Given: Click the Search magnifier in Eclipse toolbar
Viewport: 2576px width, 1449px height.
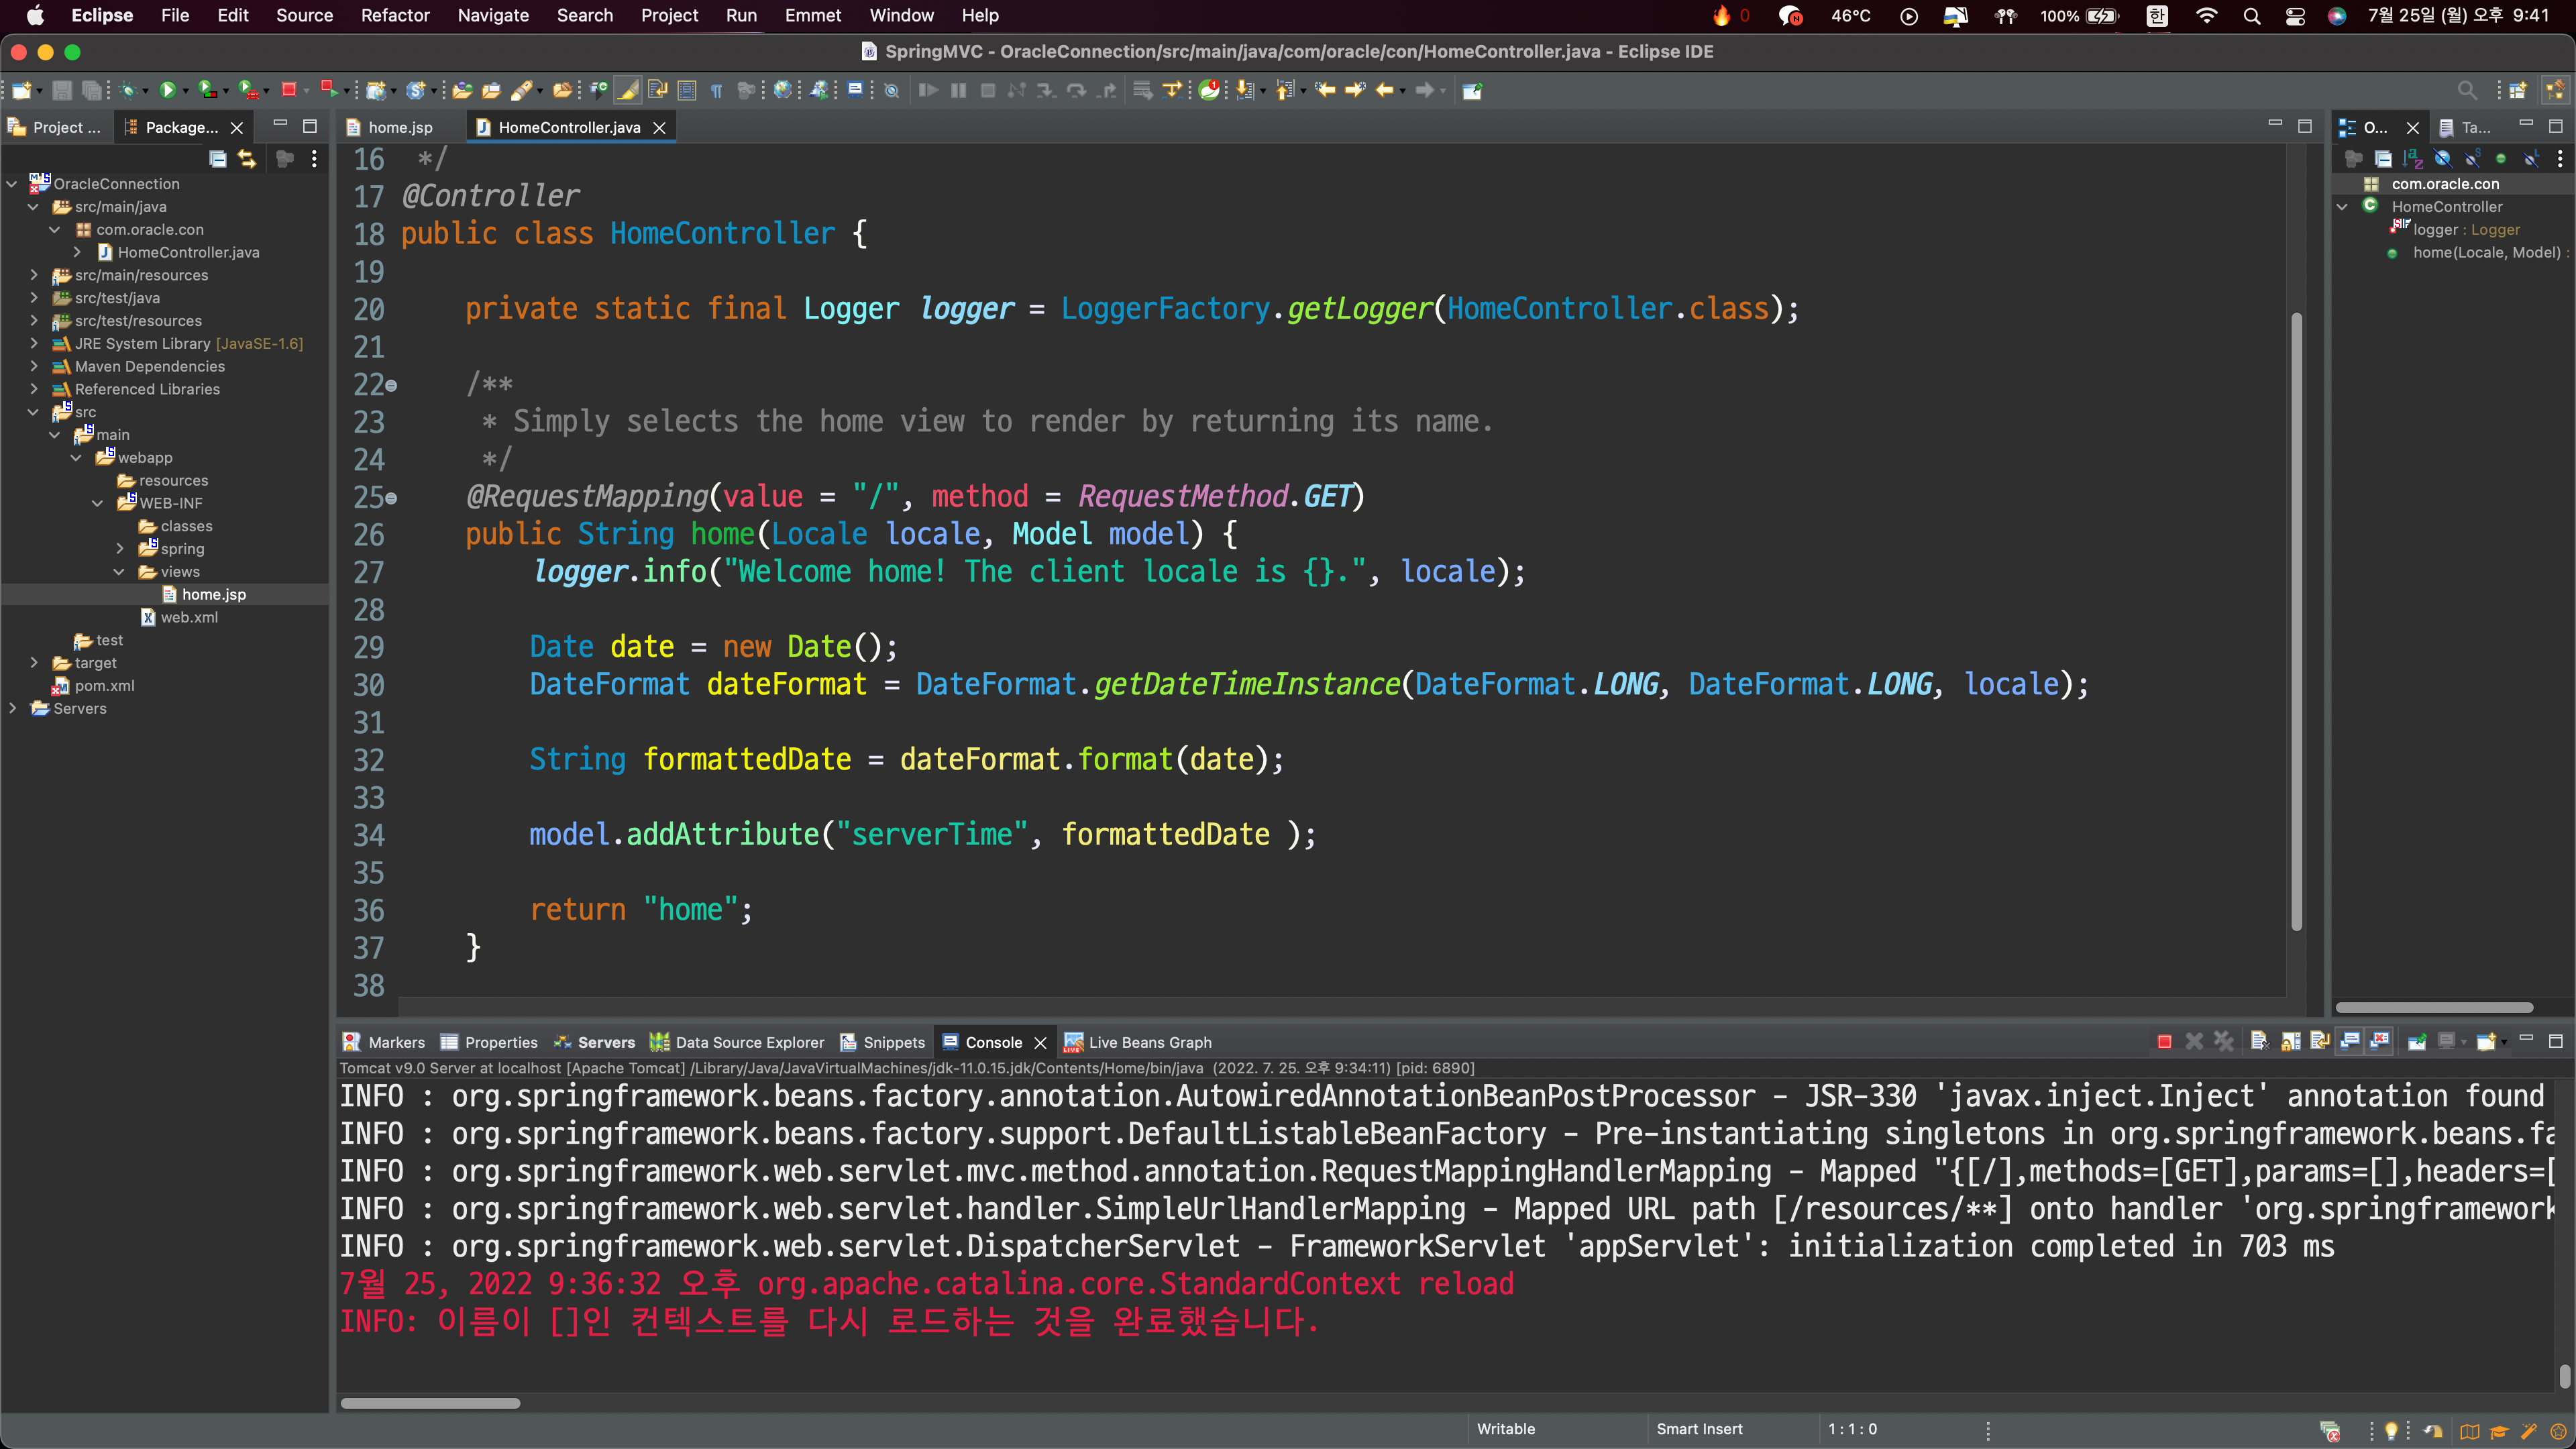Looking at the screenshot, I should pos(2467,91).
